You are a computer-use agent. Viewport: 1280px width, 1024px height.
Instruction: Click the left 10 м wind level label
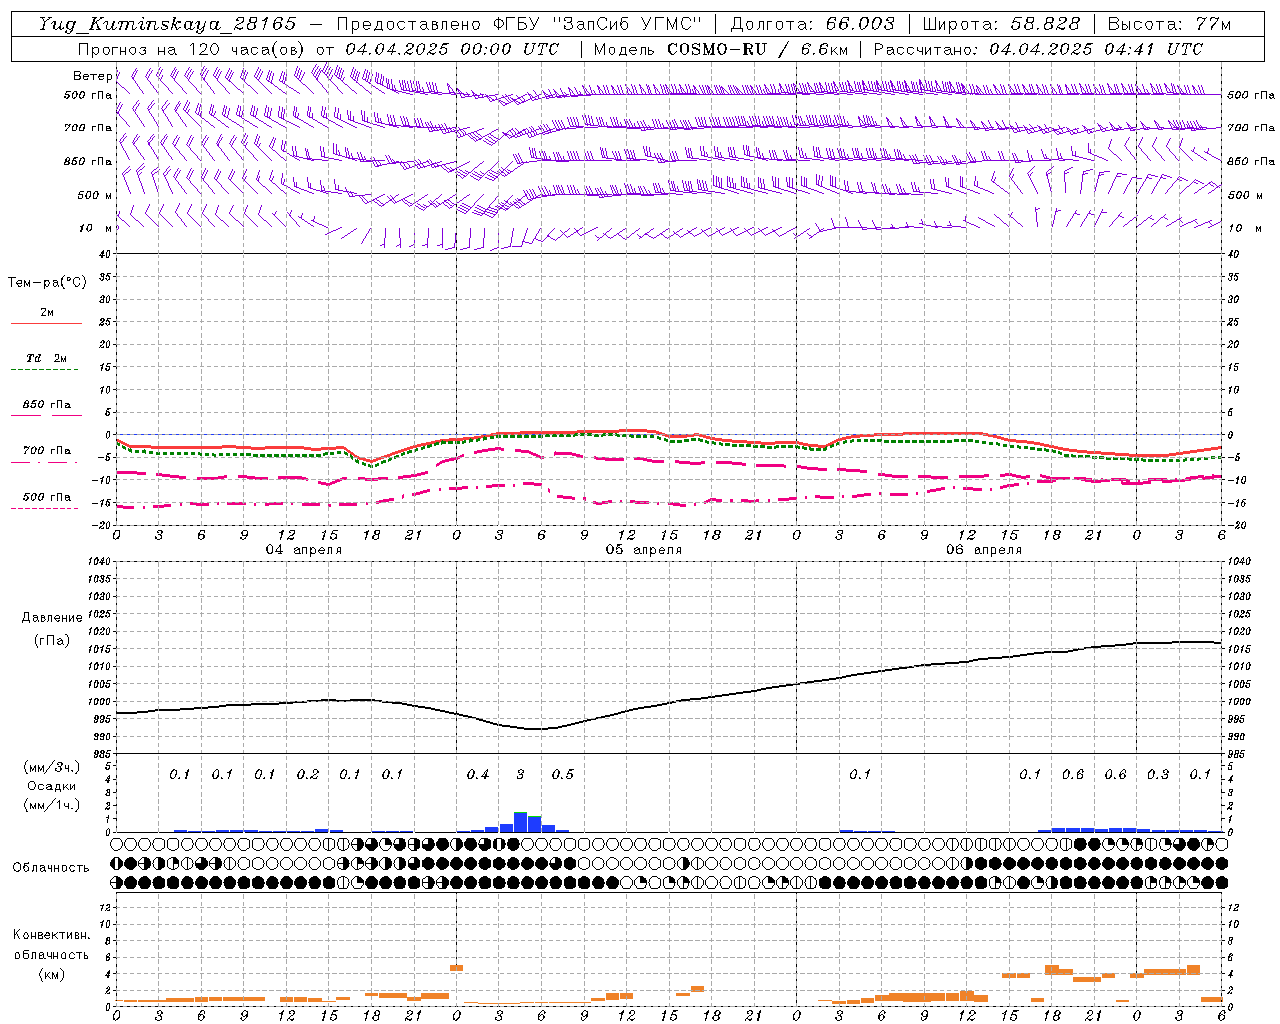[95, 228]
